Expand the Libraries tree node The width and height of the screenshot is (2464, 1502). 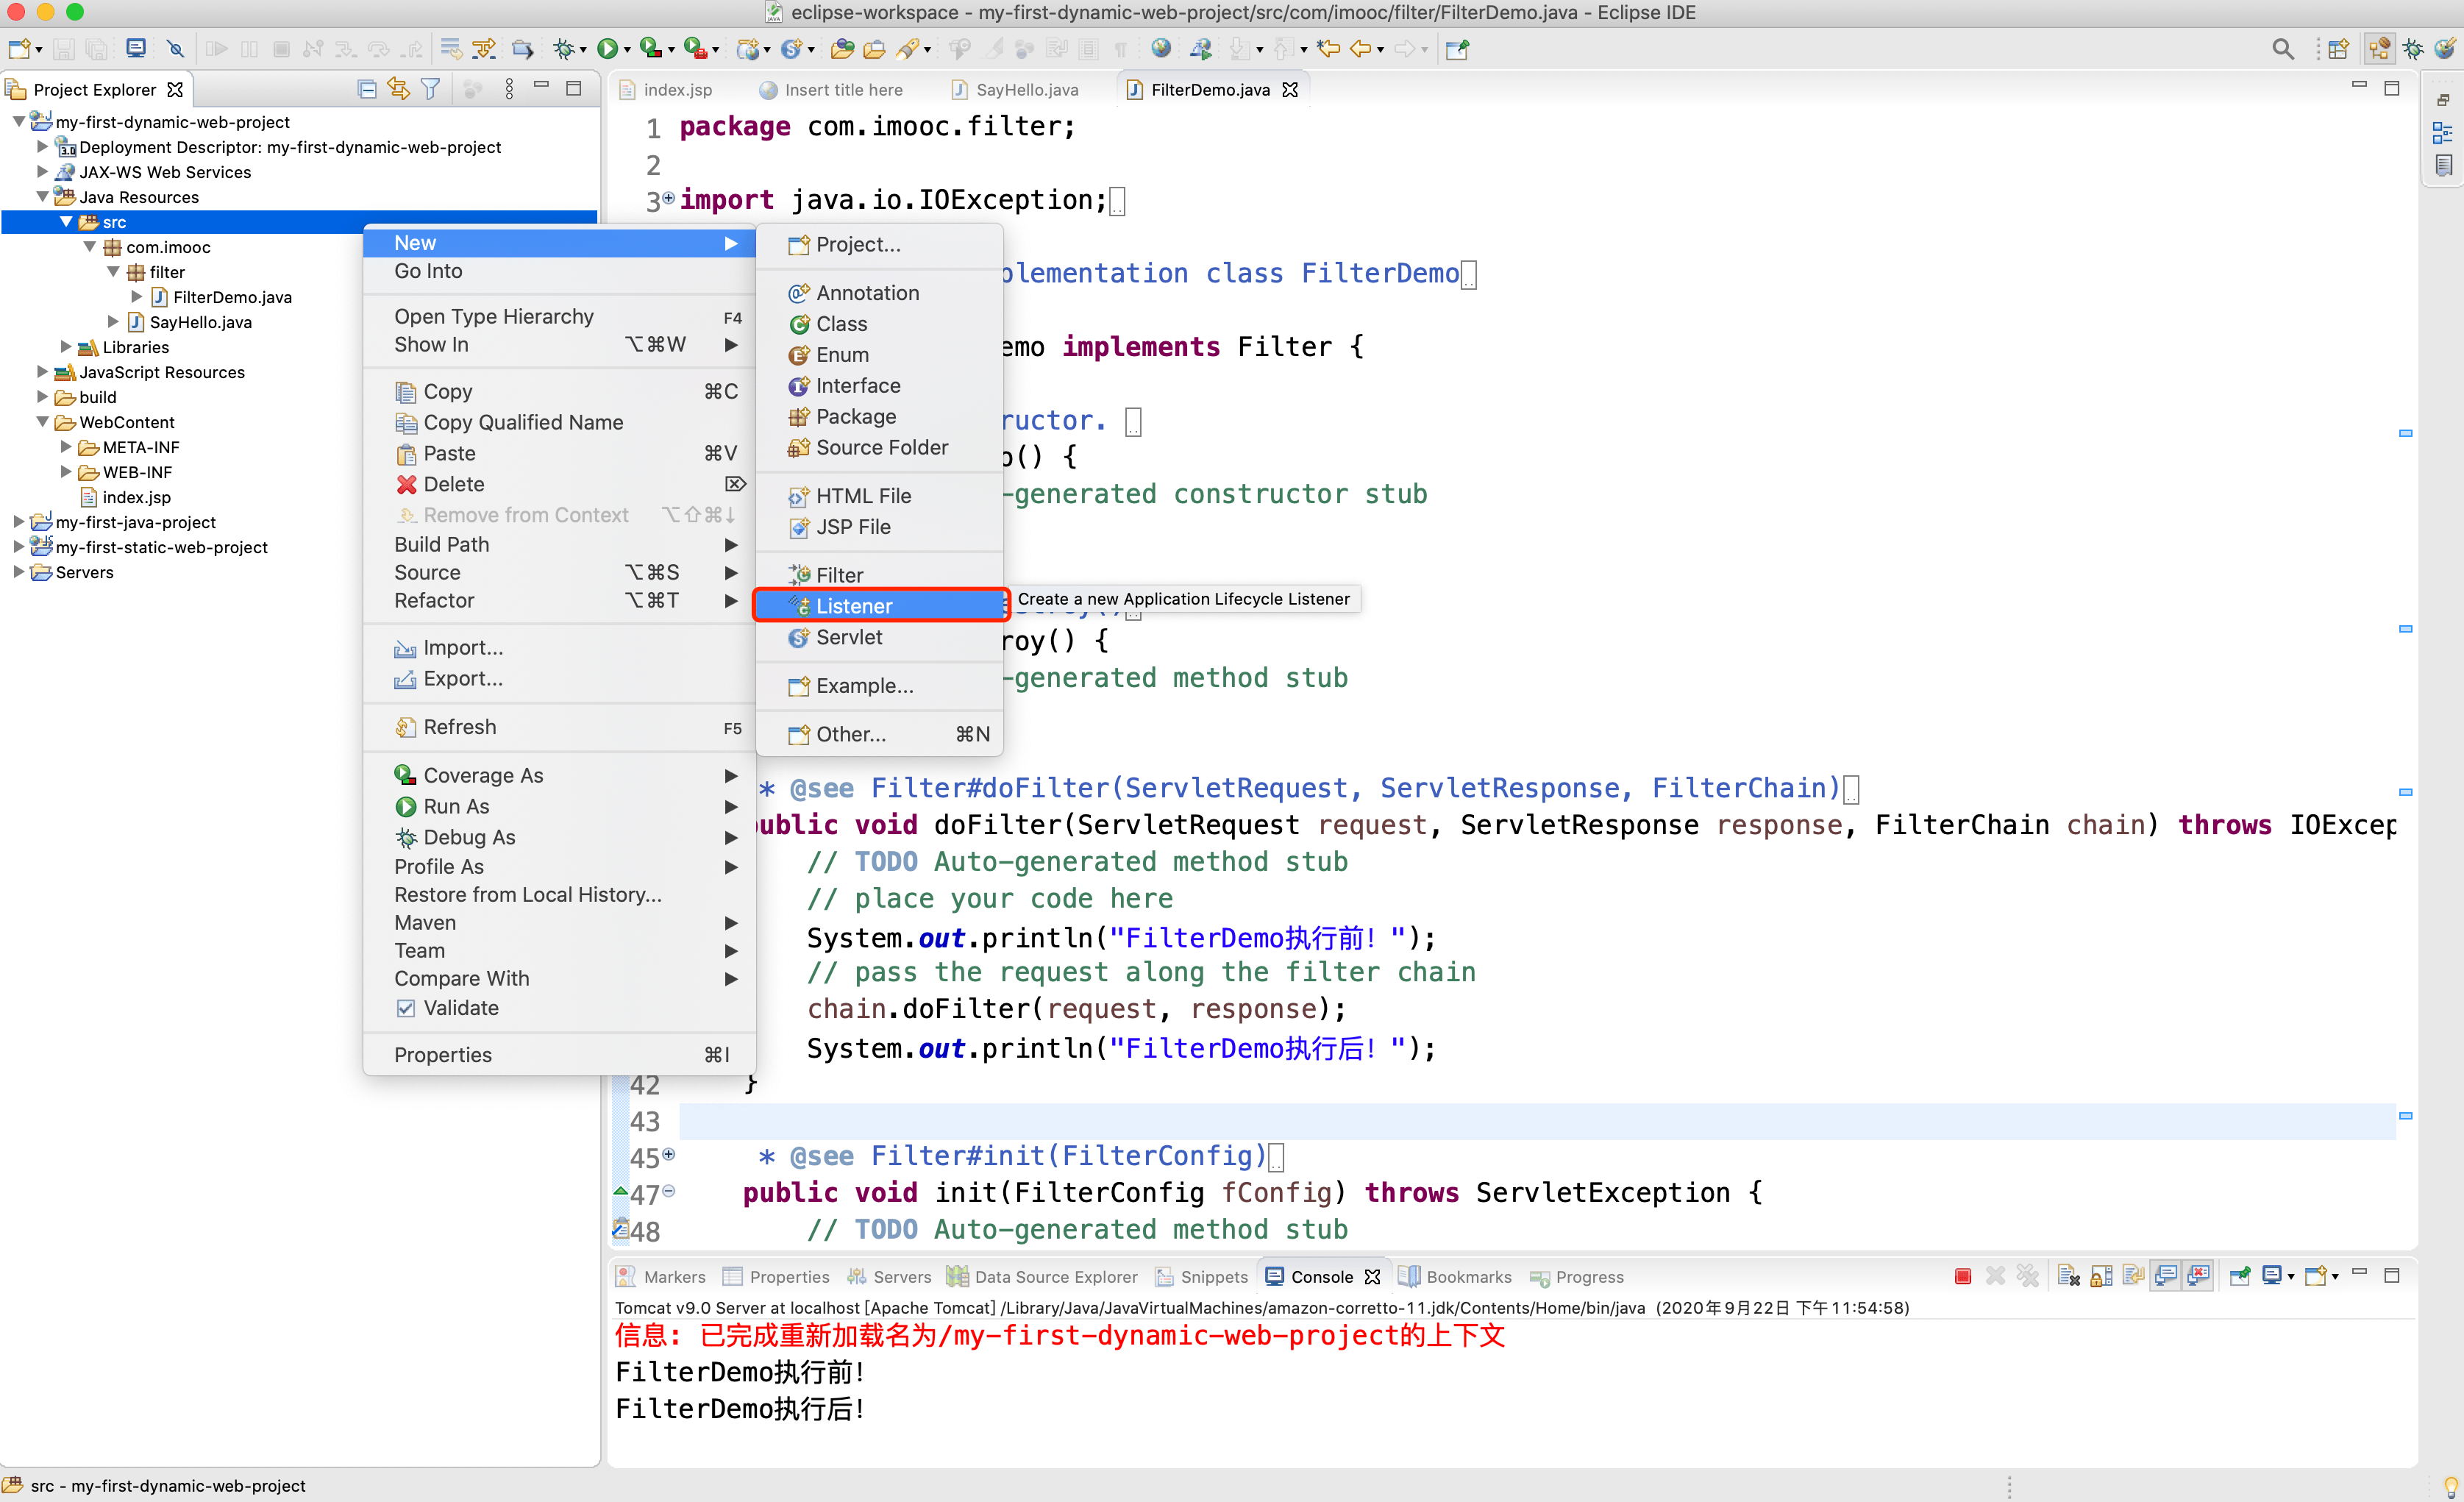click(x=66, y=347)
